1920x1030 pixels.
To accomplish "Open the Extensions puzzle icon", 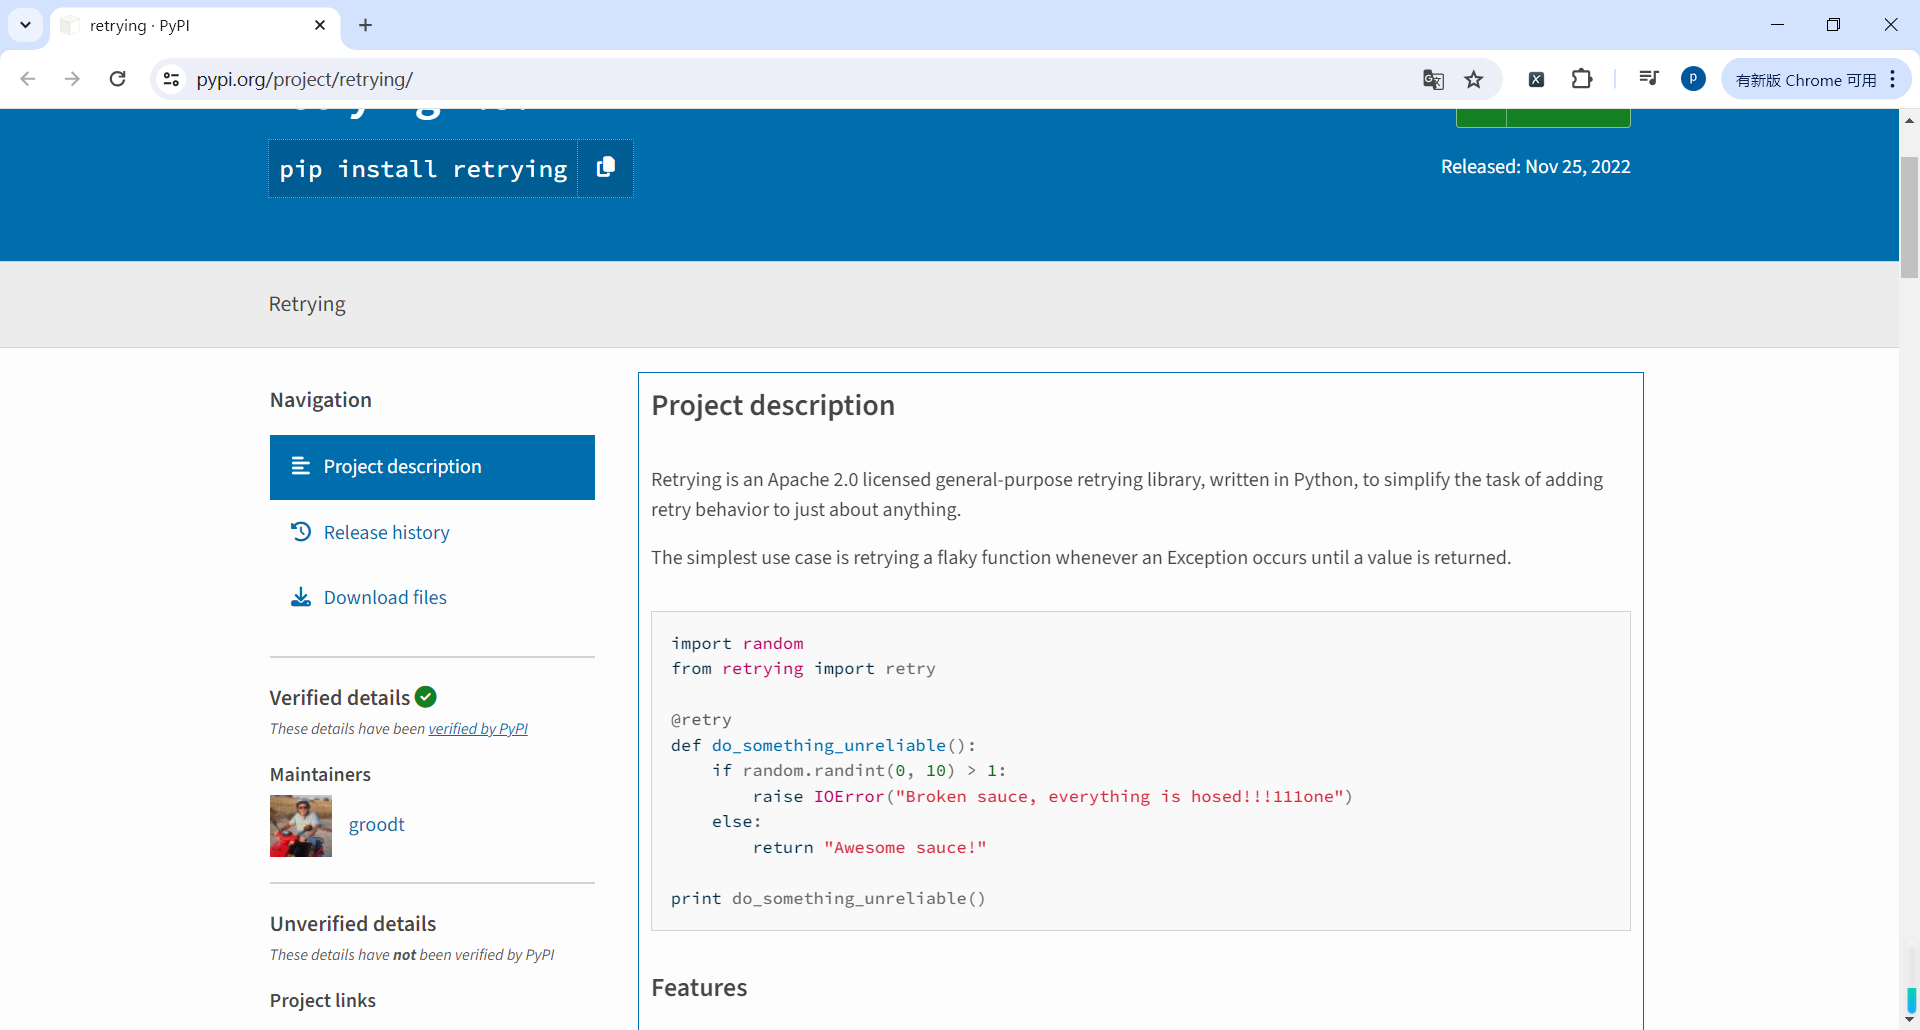I will coord(1582,79).
